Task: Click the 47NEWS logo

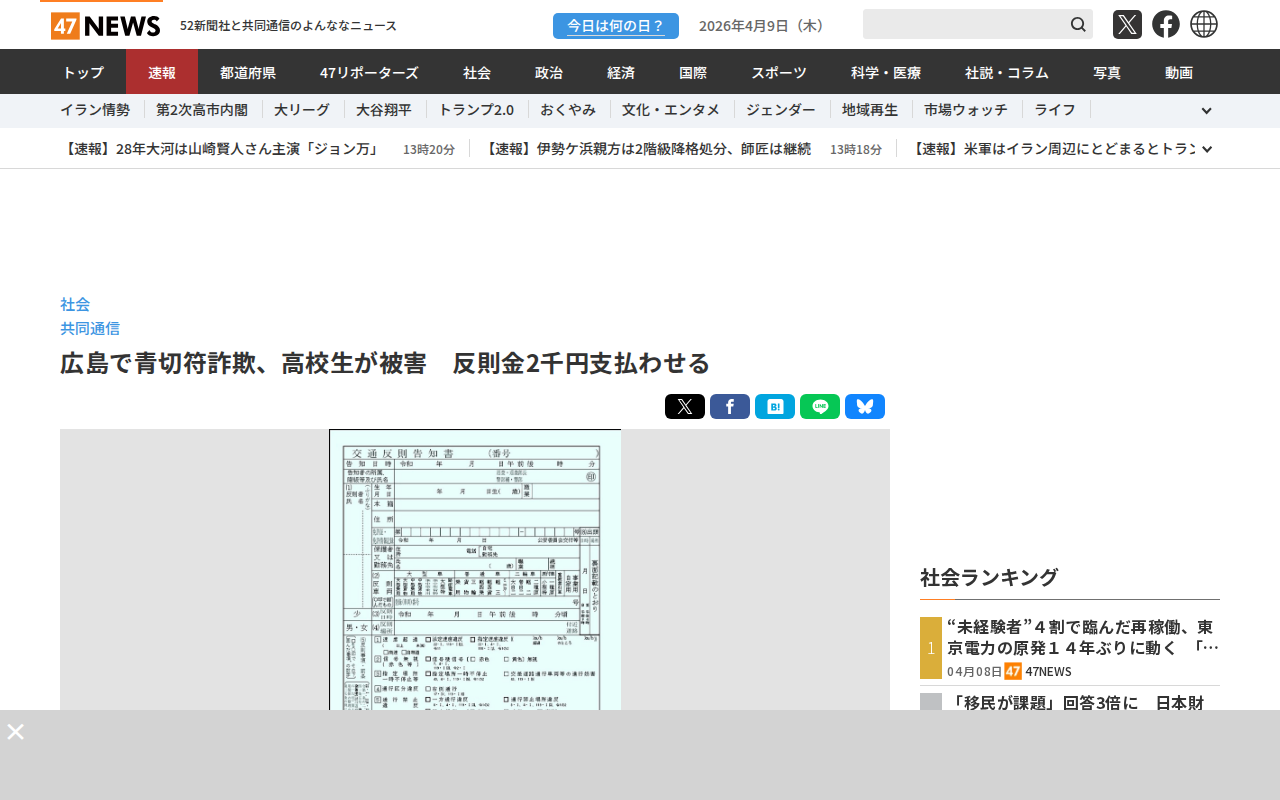Action: pos(105,25)
